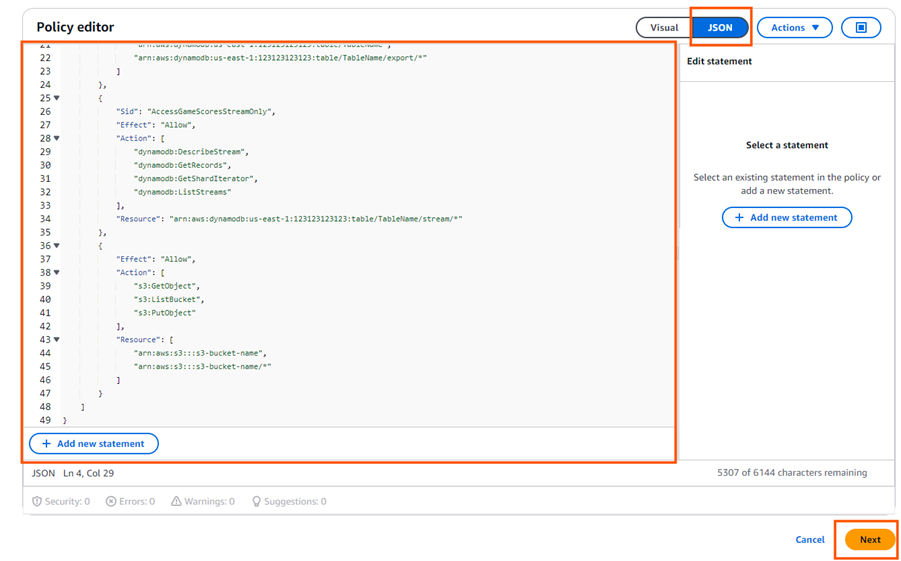Switch to the Visual editor tab
Viewport: 901px width, 561px height.
click(x=664, y=28)
